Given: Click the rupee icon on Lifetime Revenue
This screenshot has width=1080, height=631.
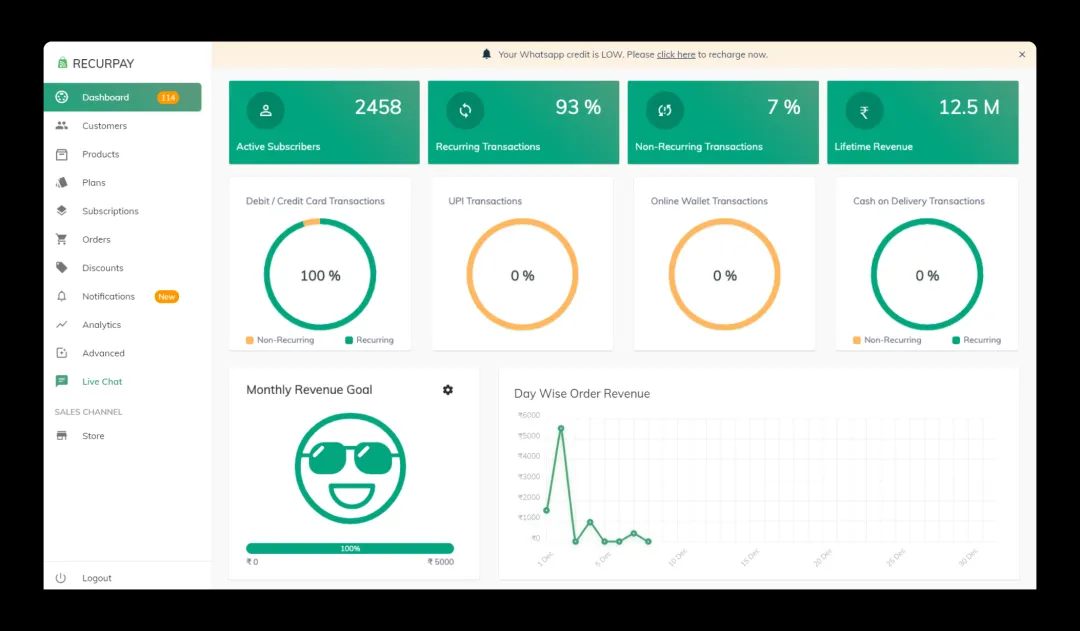Looking at the screenshot, I should coord(864,110).
